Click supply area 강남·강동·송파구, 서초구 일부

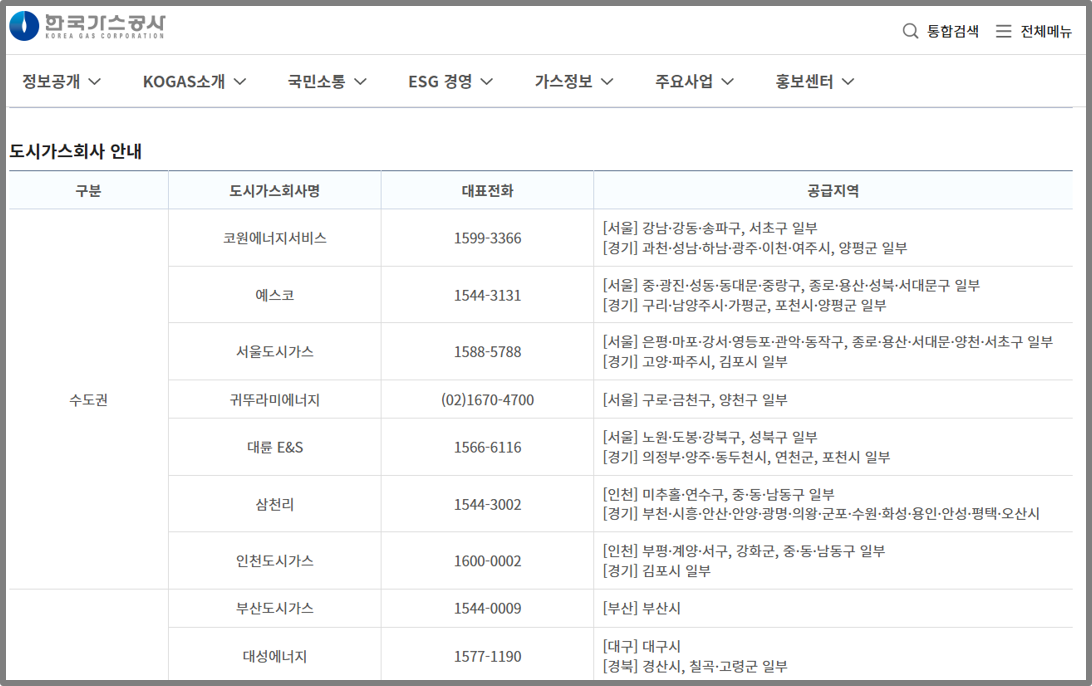[729, 228]
